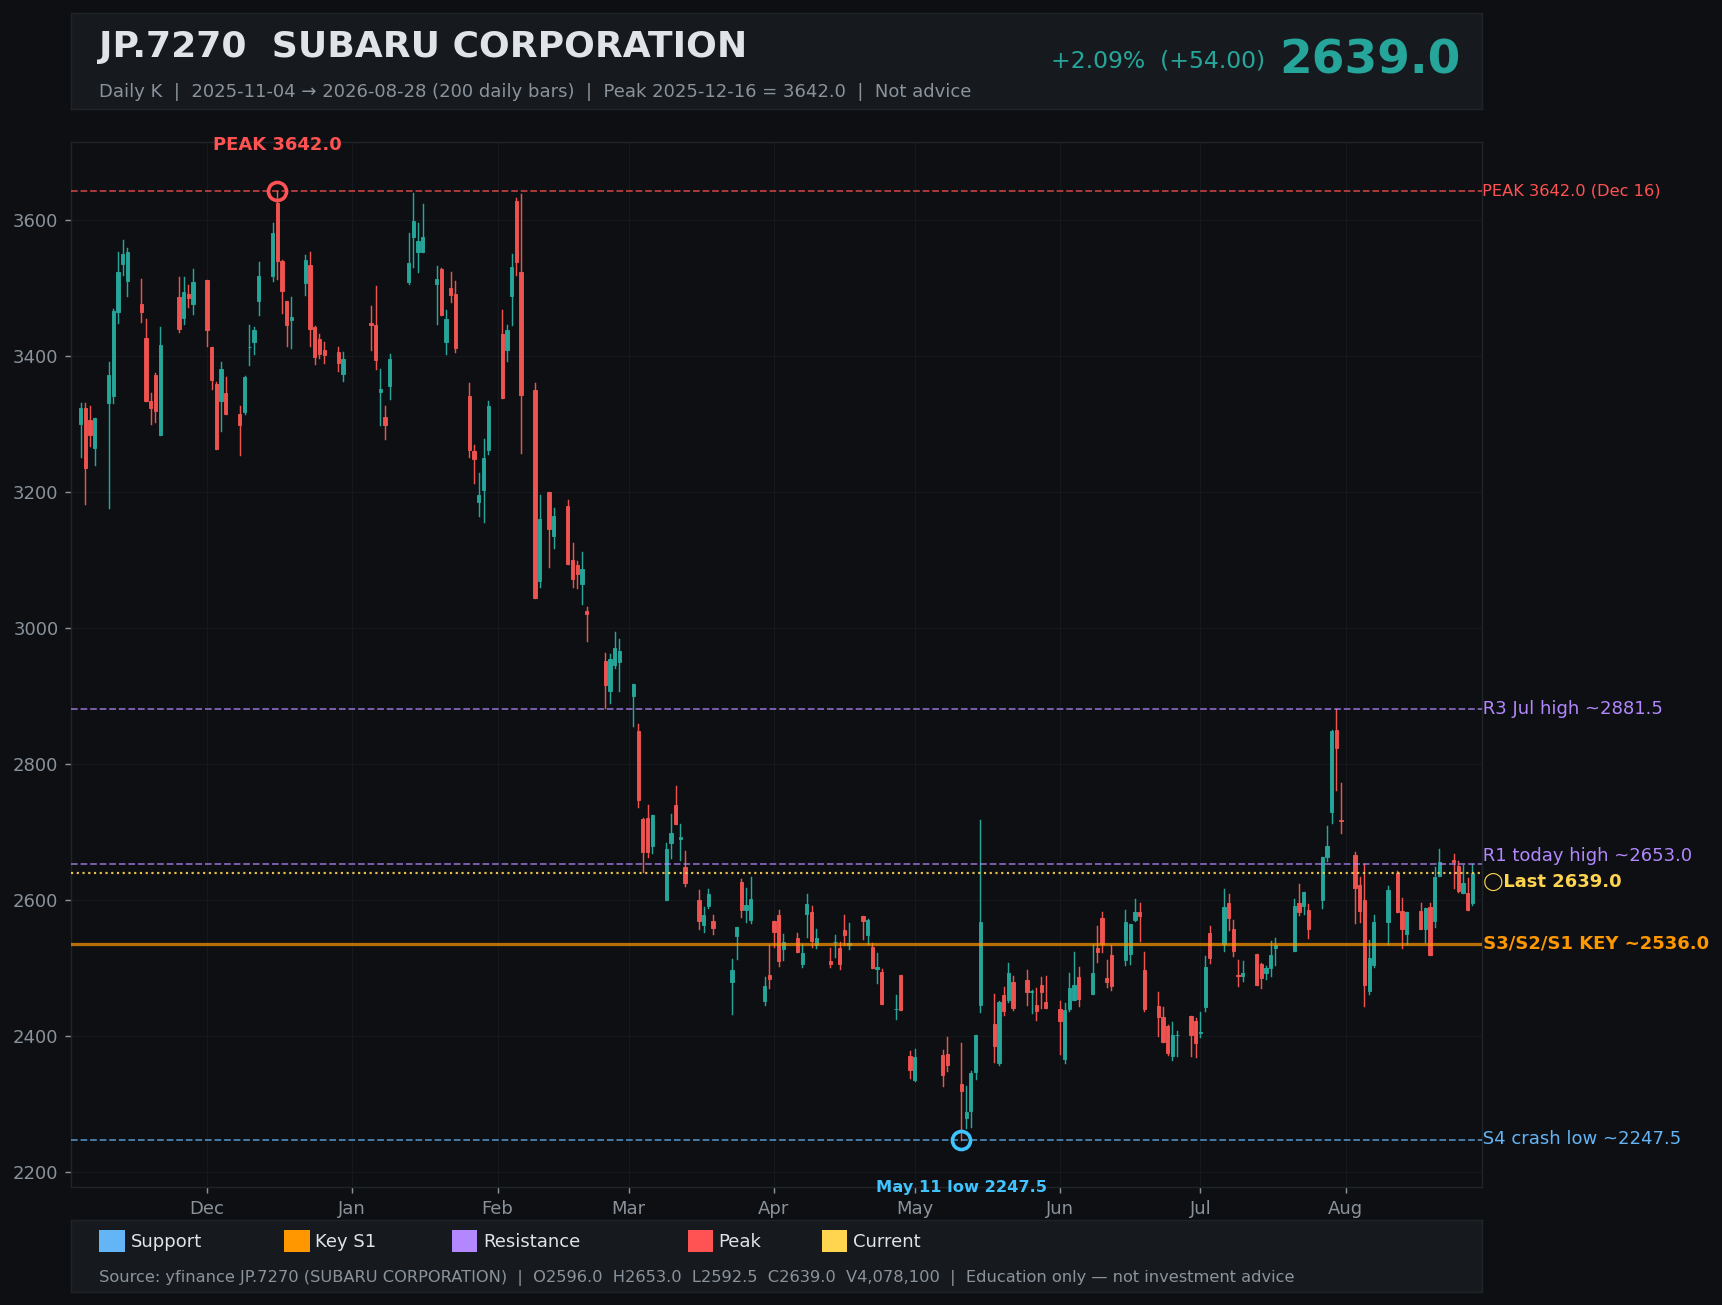Image resolution: width=1722 pixels, height=1305 pixels.
Task: Click the "Daily K" date range subtitle
Action: click(535, 91)
